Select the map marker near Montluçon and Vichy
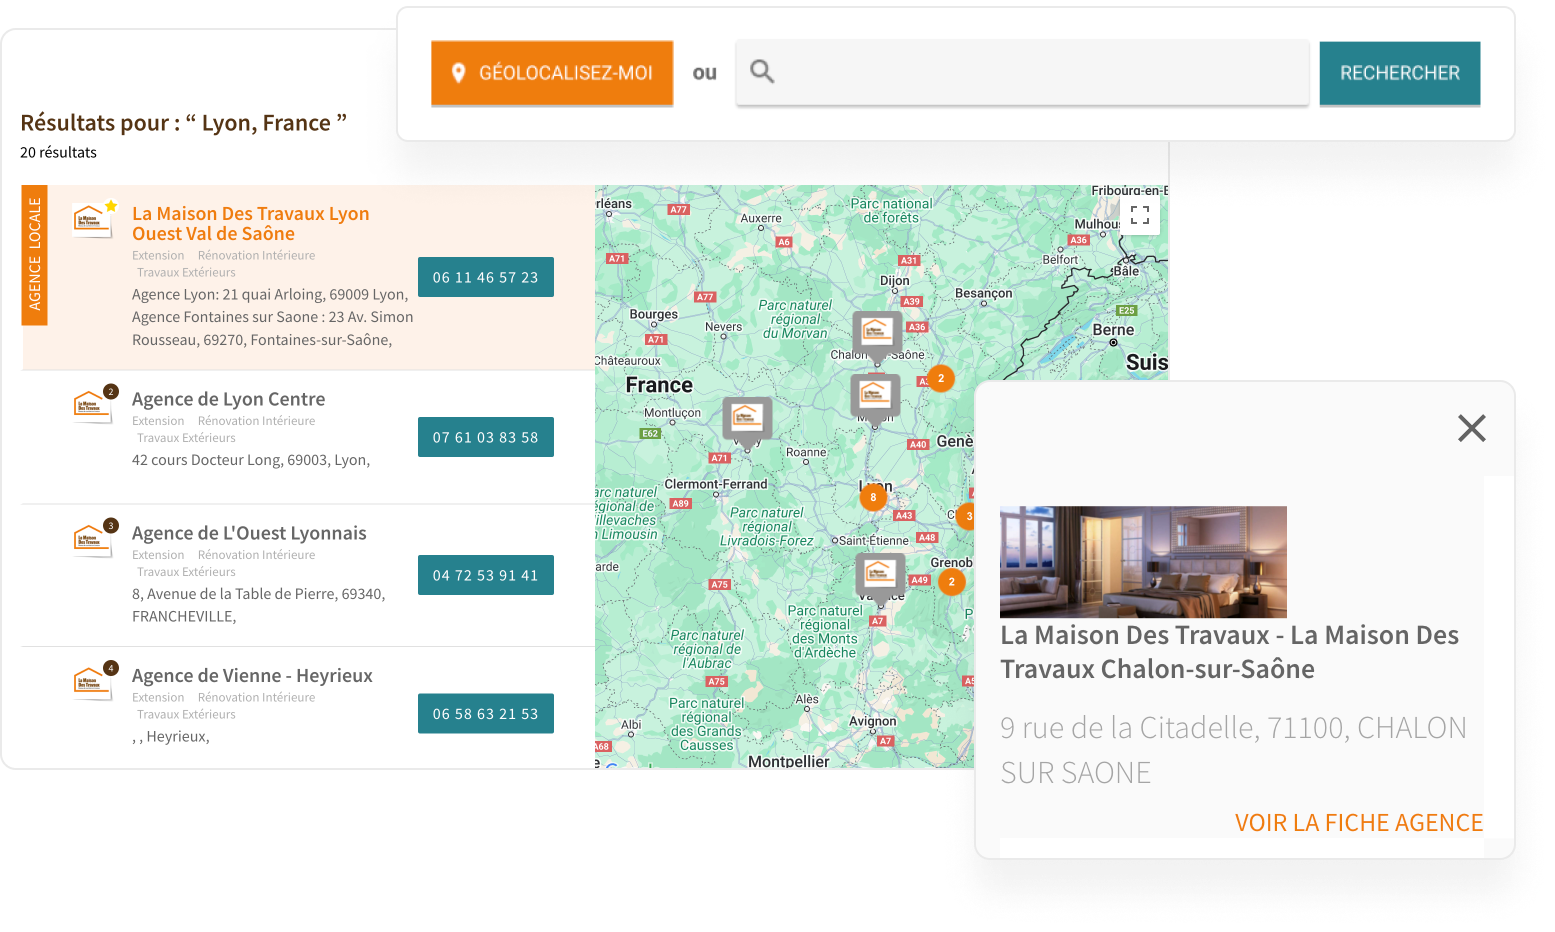Viewport: 1555px width, 932px height. [747, 422]
